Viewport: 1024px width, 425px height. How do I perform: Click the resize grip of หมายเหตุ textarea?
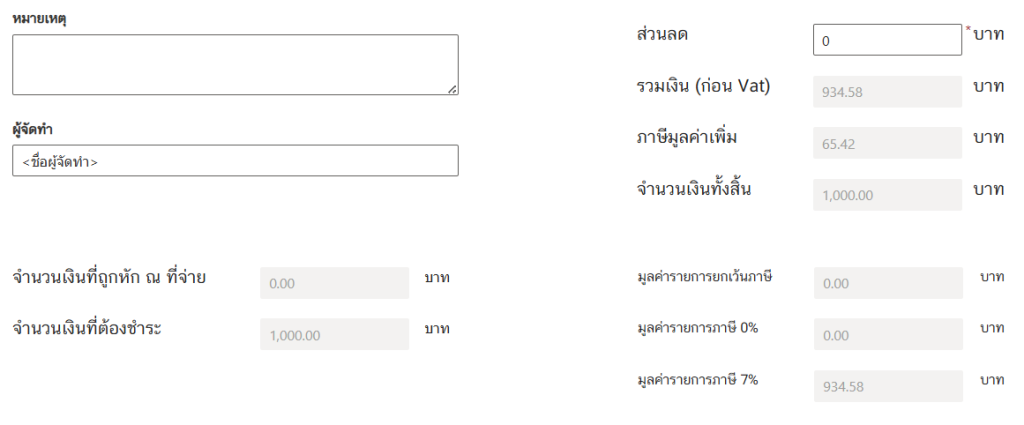tap(452, 89)
